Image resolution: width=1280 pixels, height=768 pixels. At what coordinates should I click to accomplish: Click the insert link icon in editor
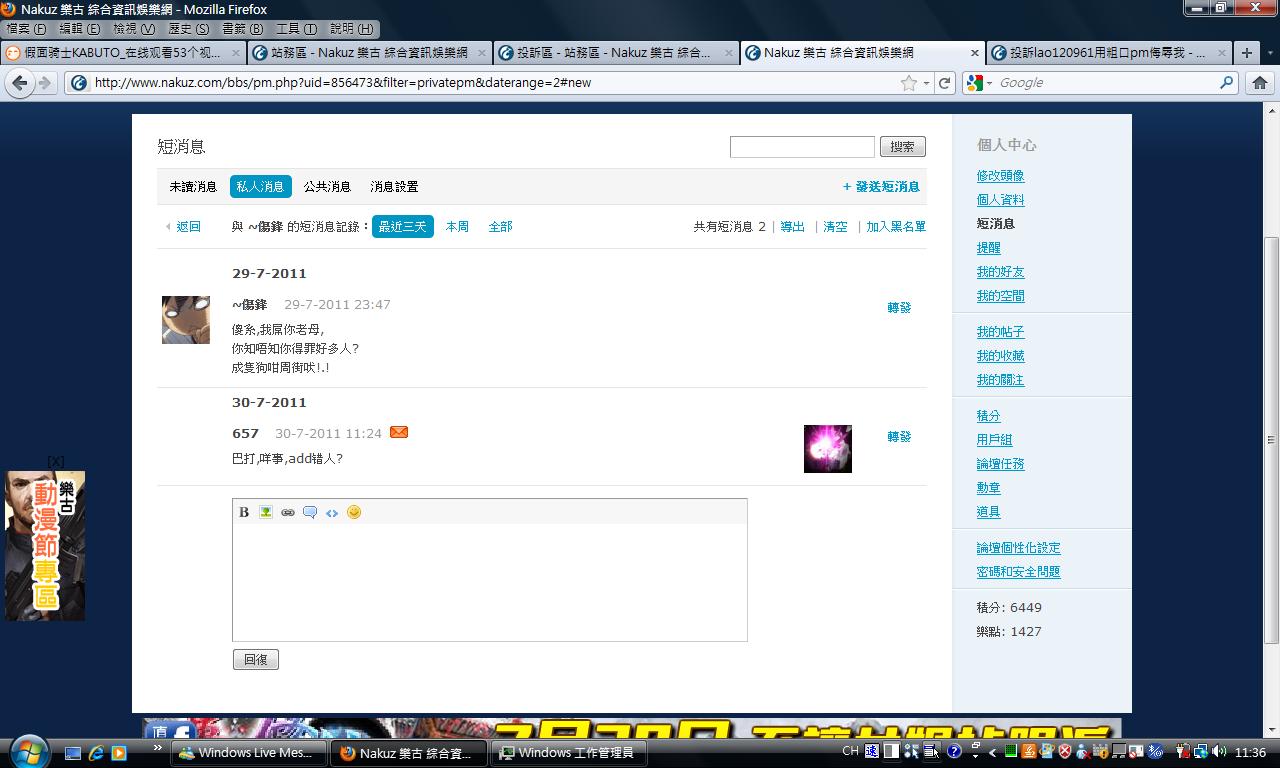[x=288, y=512]
